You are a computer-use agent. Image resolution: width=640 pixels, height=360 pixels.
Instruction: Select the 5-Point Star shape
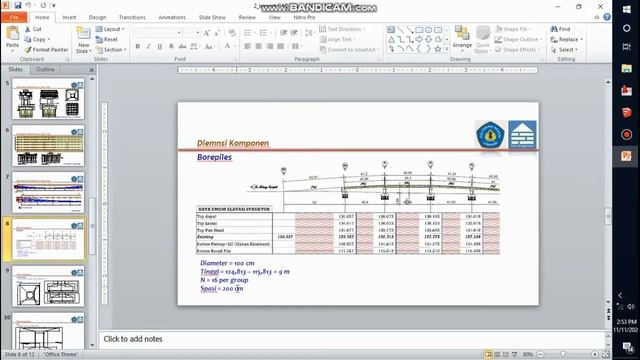(438, 49)
